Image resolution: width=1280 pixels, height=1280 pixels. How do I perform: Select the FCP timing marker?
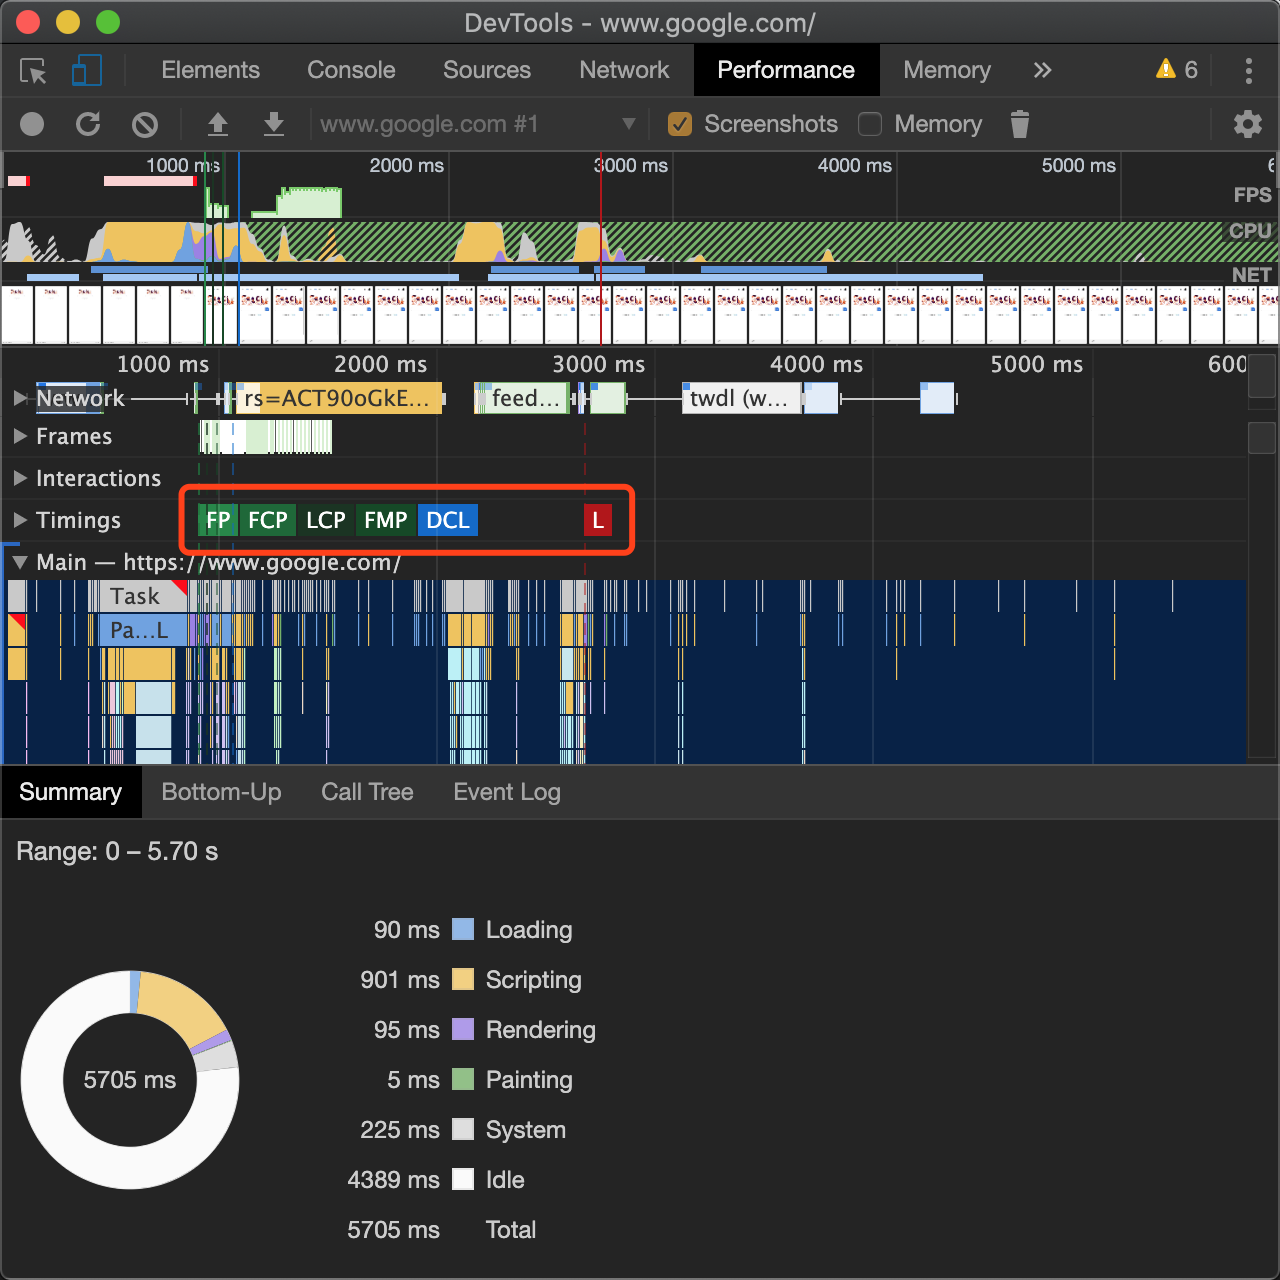pyautogui.click(x=268, y=520)
